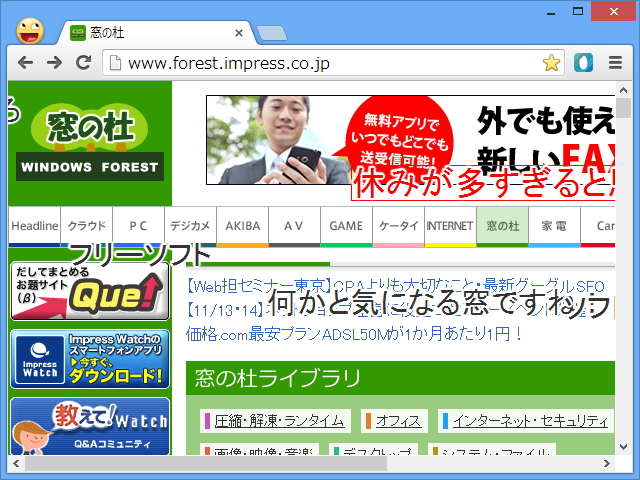Go to the Headline navigation item
The height and width of the screenshot is (480, 640).
[34, 227]
